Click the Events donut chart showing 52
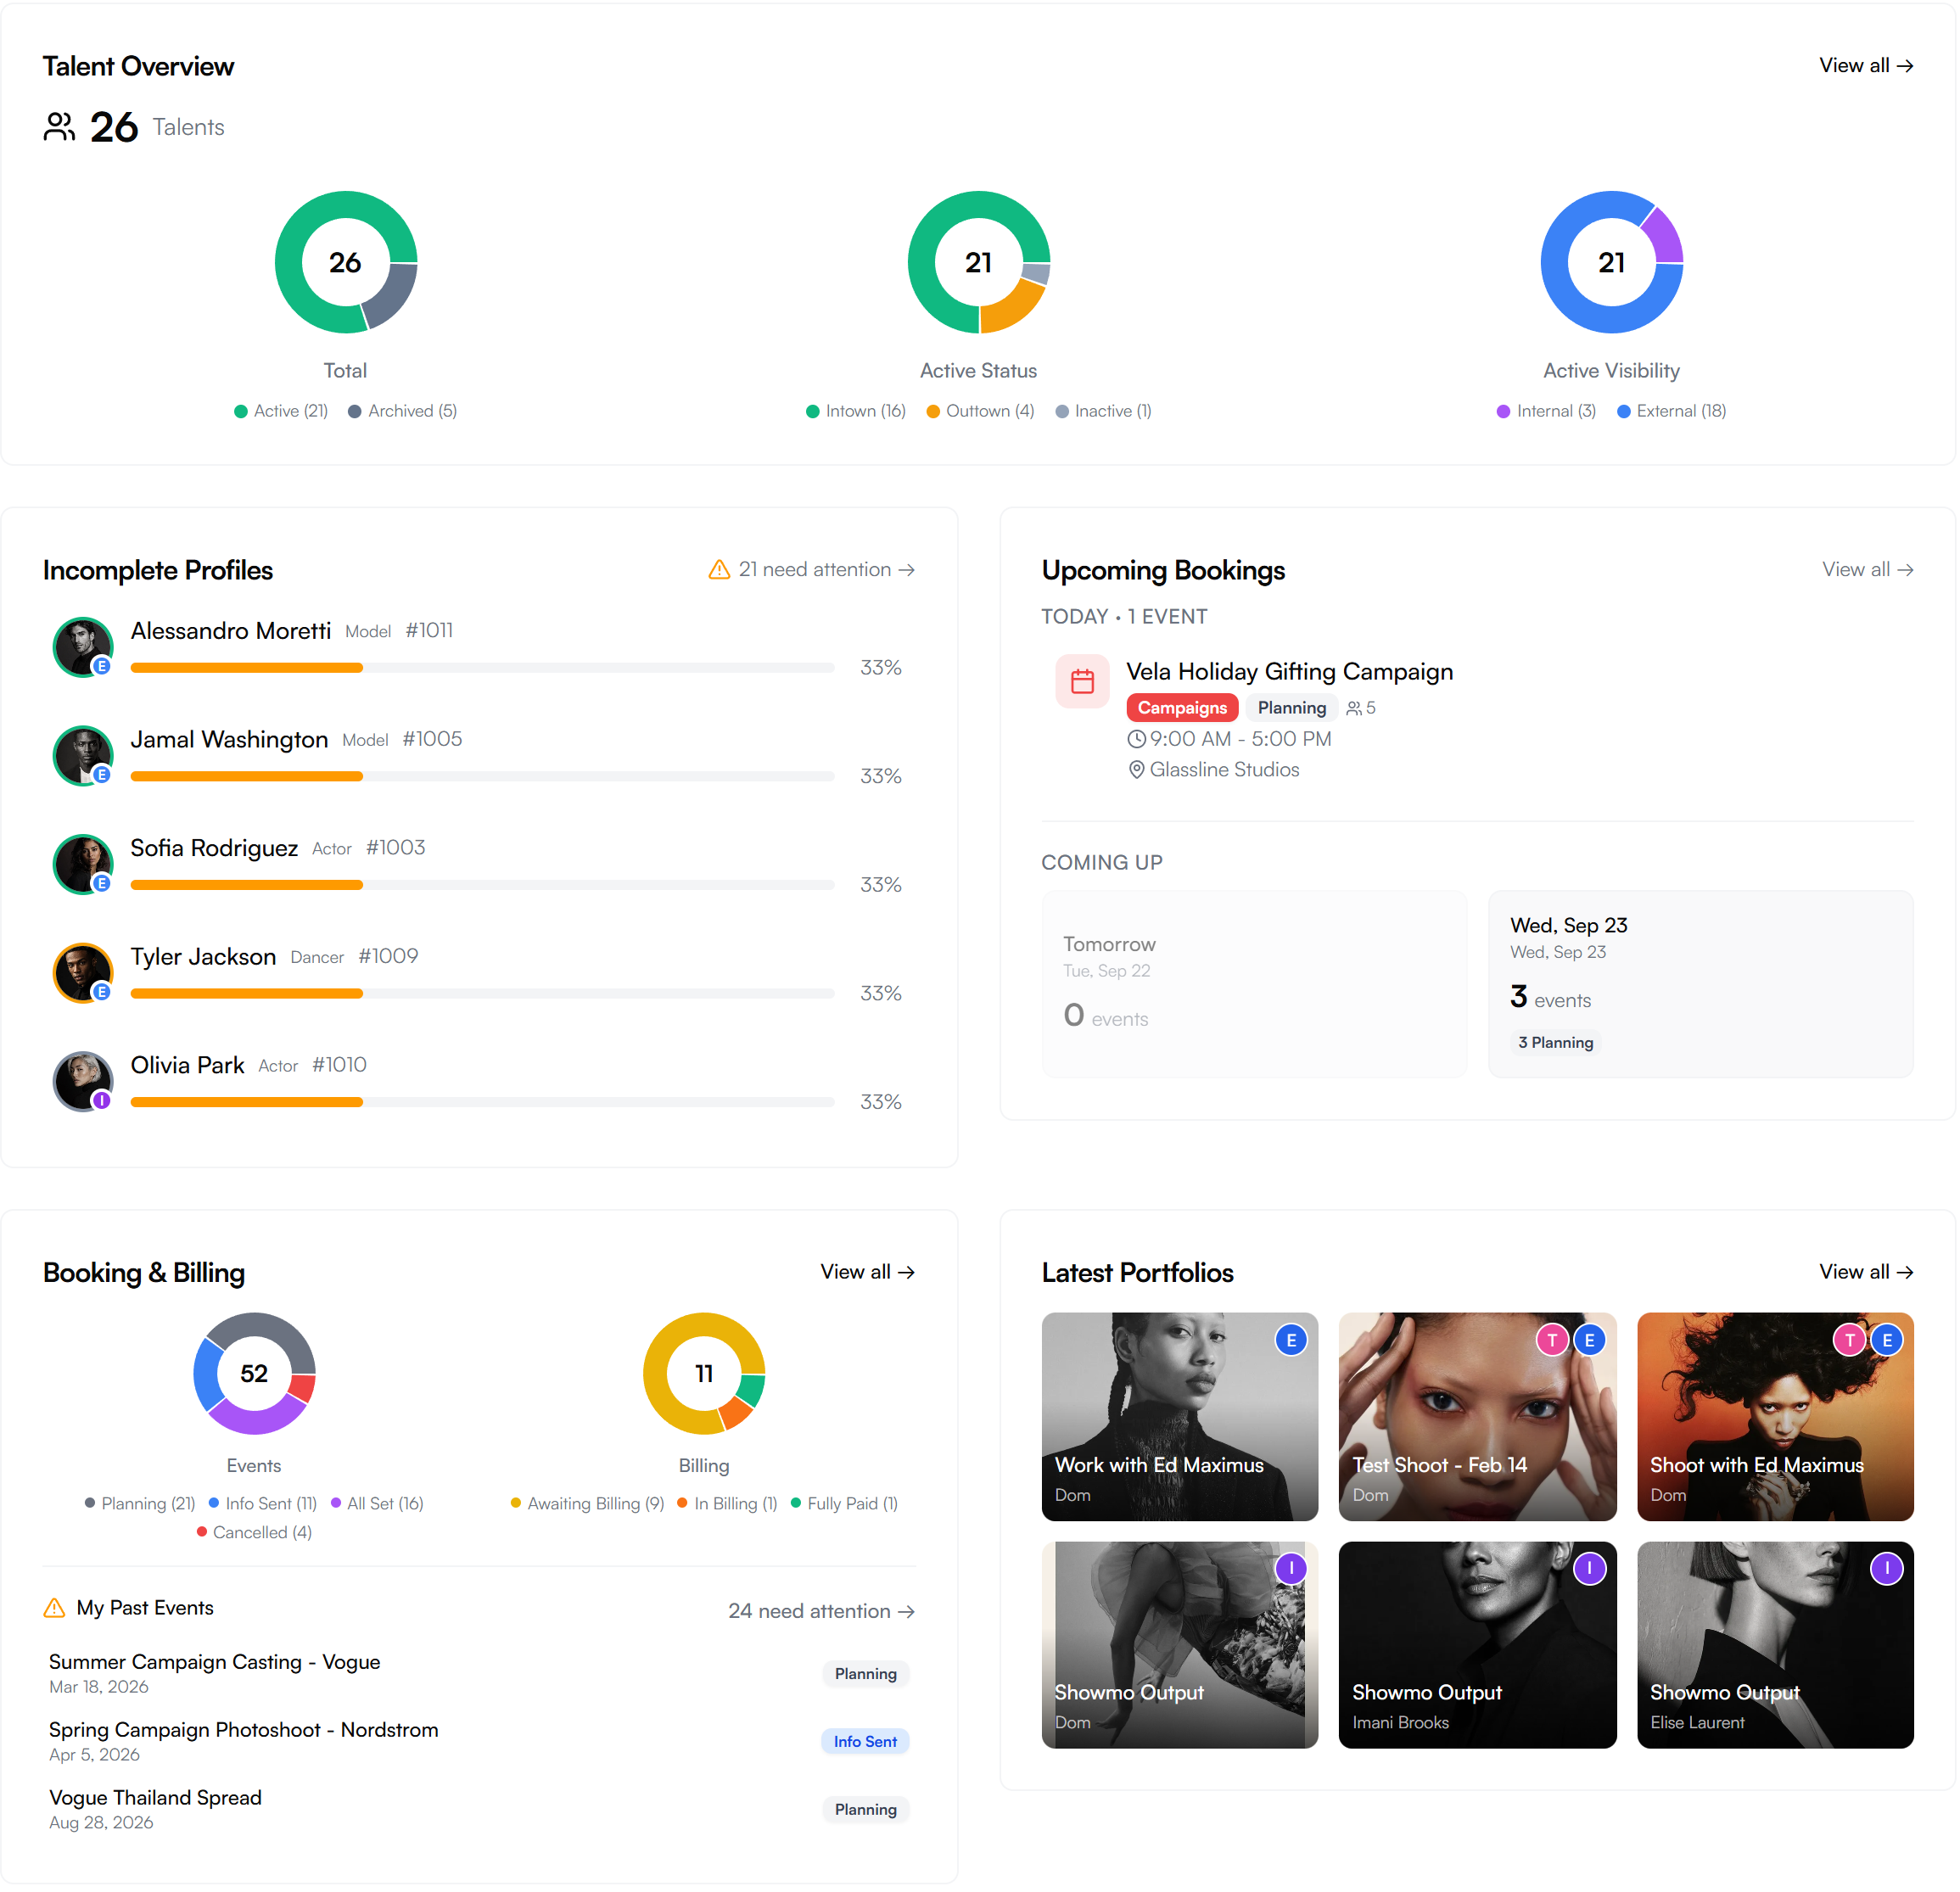The image size is (1960, 1892). pos(254,1374)
